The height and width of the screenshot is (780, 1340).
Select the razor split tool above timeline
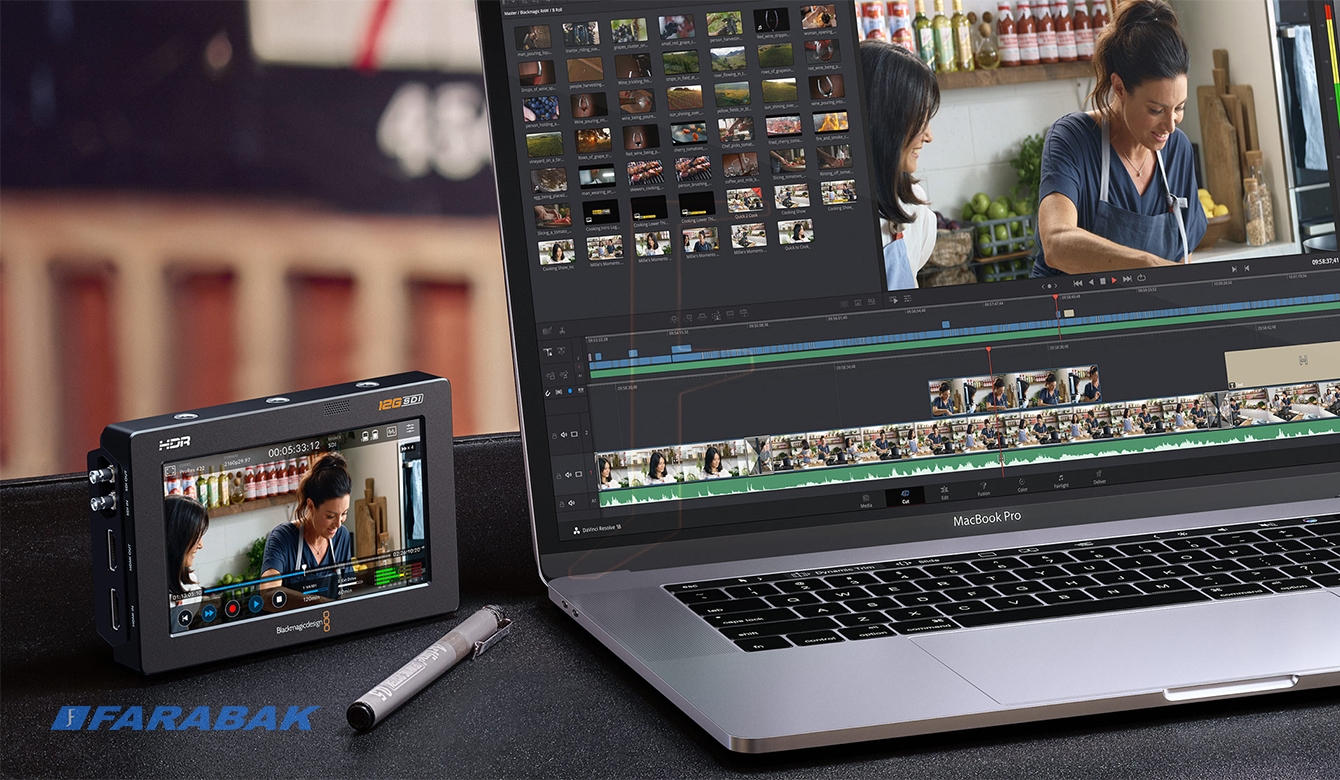562,331
